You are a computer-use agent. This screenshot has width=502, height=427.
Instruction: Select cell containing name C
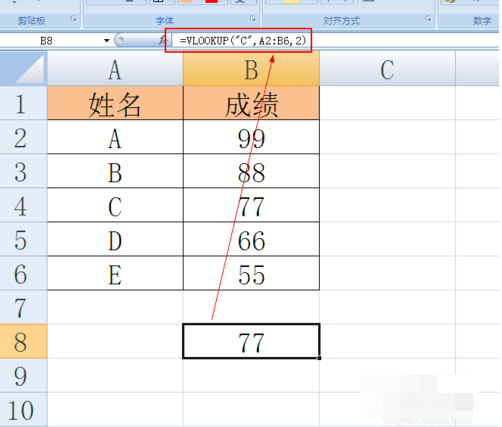pyautogui.click(x=115, y=205)
